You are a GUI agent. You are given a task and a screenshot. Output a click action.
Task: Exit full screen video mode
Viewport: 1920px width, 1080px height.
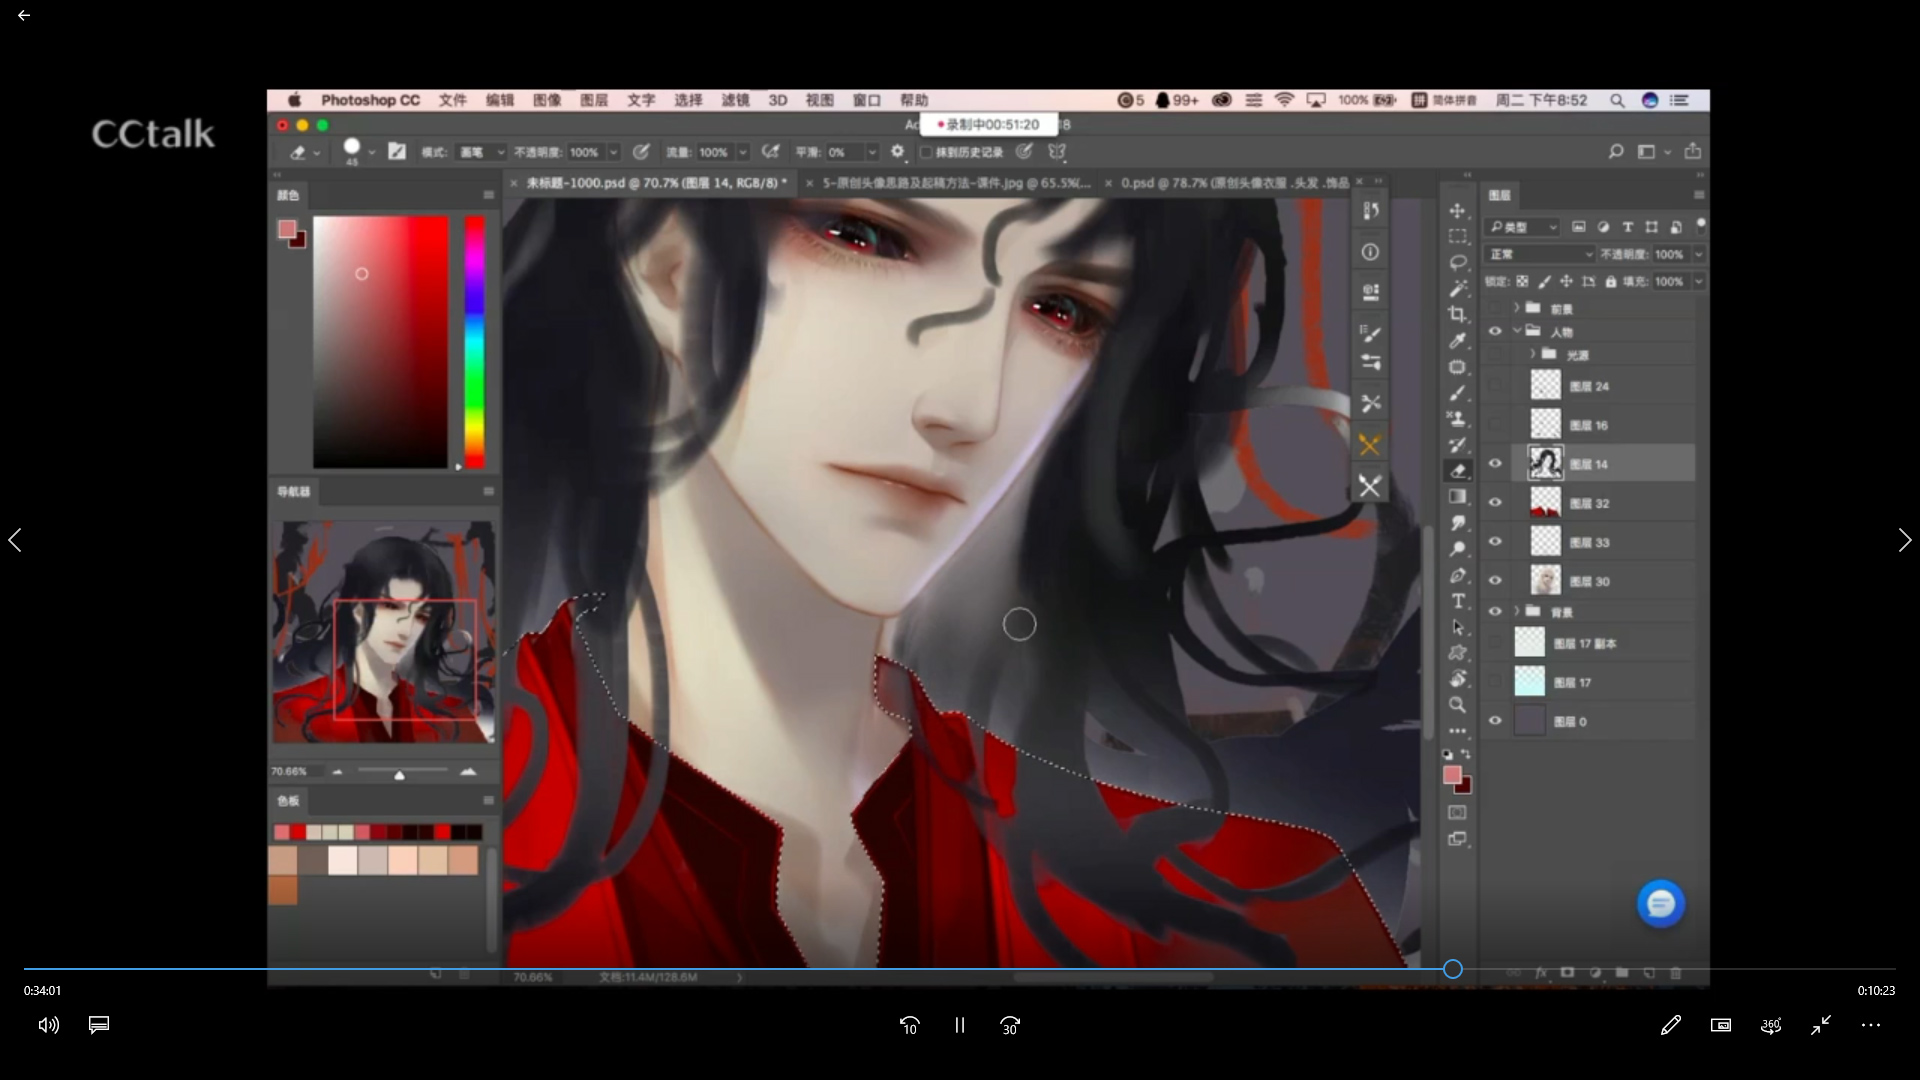pyautogui.click(x=1821, y=1025)
